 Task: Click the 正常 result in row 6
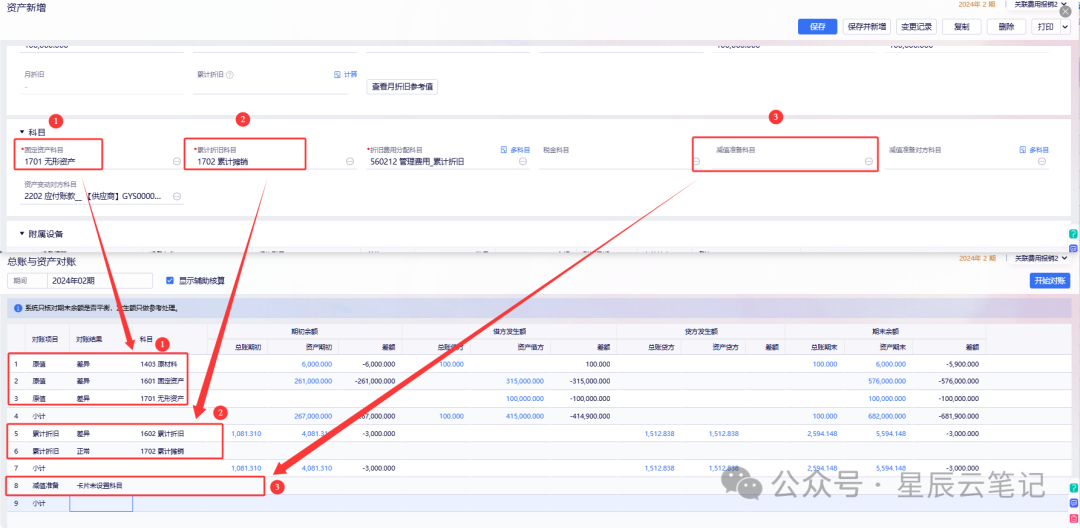point(83,451)
